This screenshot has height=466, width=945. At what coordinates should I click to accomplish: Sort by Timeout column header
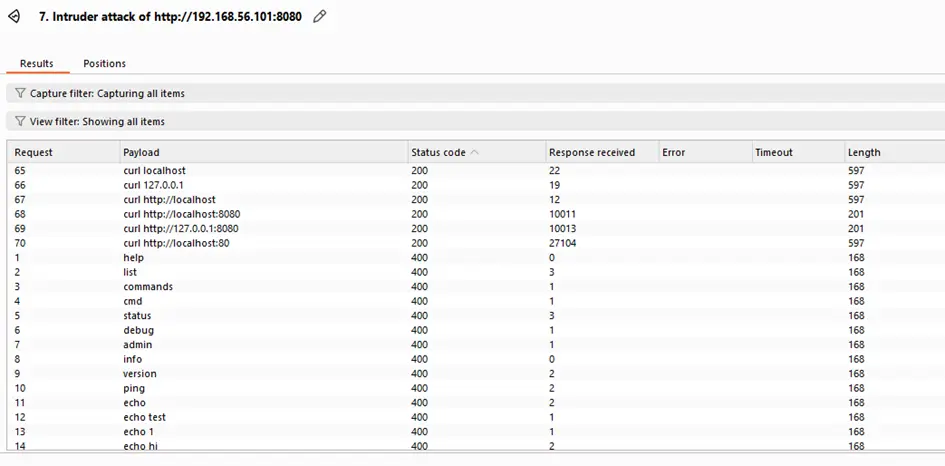[x=798, y=153]
